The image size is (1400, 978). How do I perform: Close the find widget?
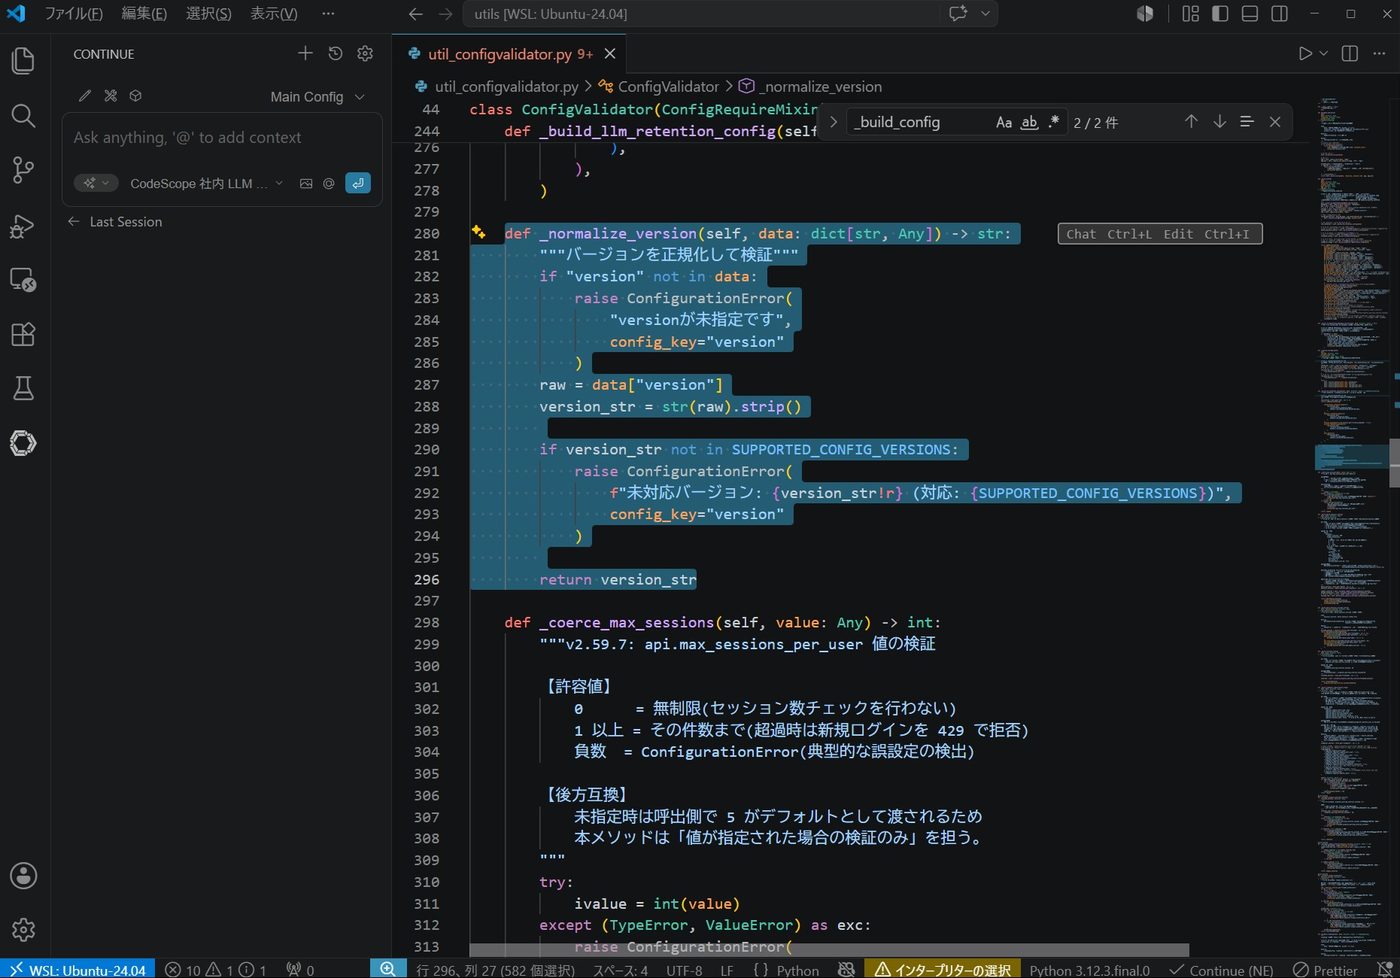tap(1275, 121)
